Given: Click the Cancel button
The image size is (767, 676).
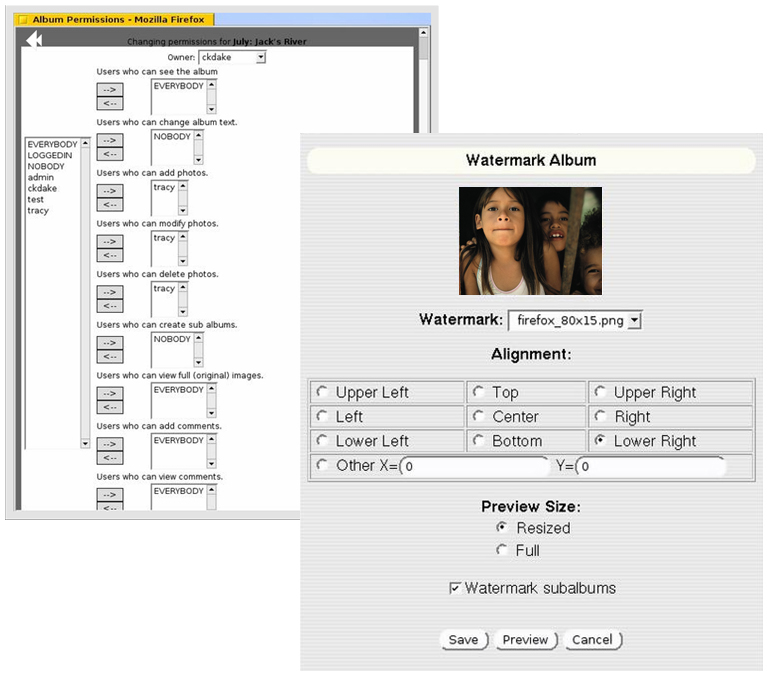Looking at the screenshot, I should click(x=593, y=640).
